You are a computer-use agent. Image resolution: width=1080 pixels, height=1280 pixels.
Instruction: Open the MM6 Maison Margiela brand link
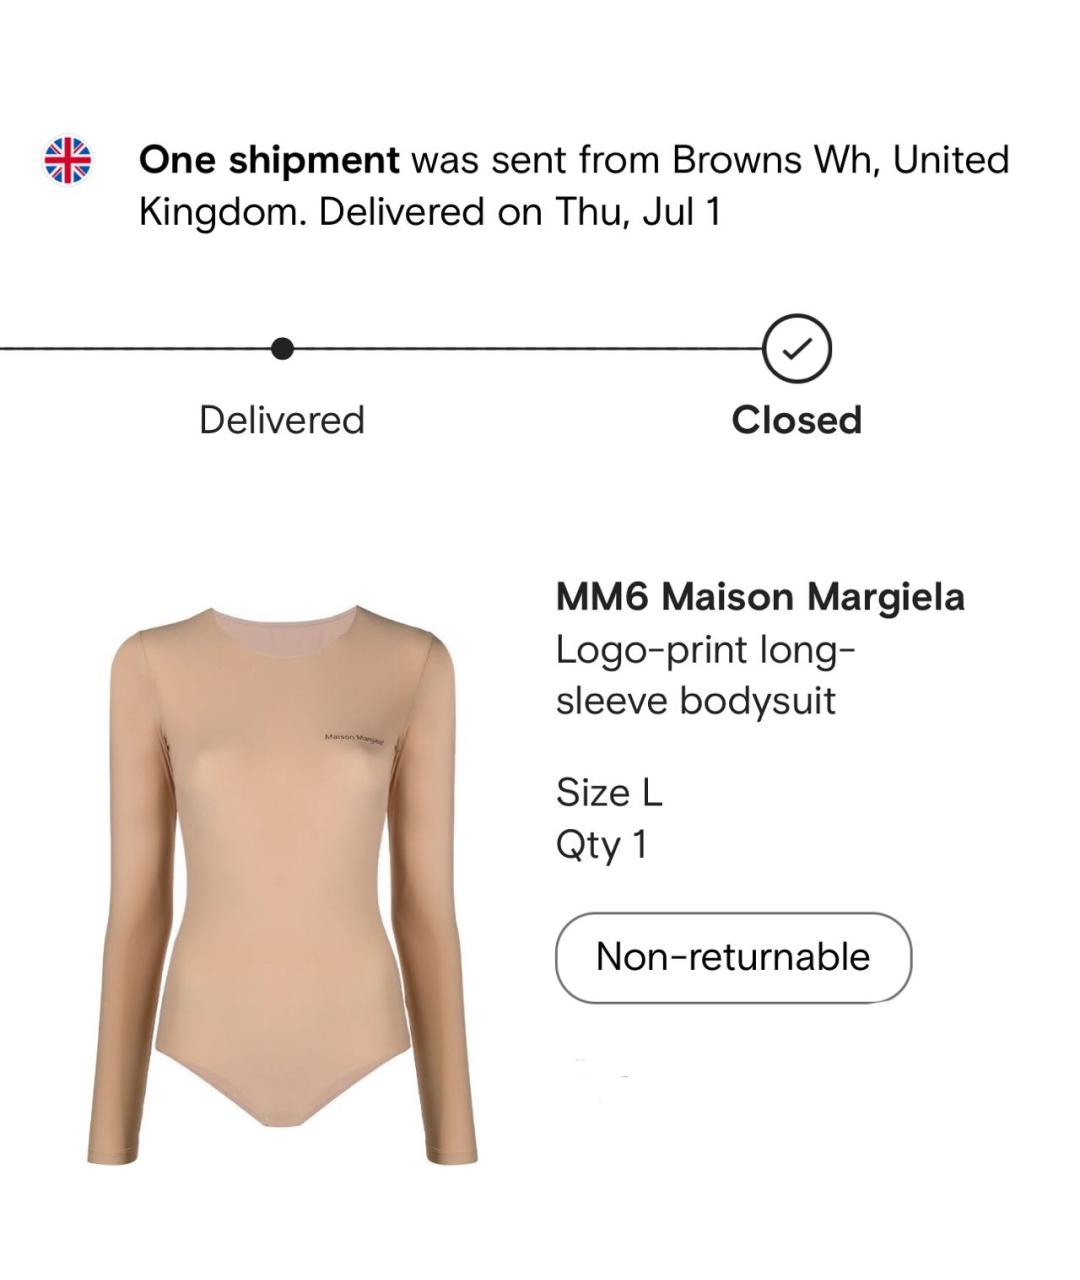[760, 597]
